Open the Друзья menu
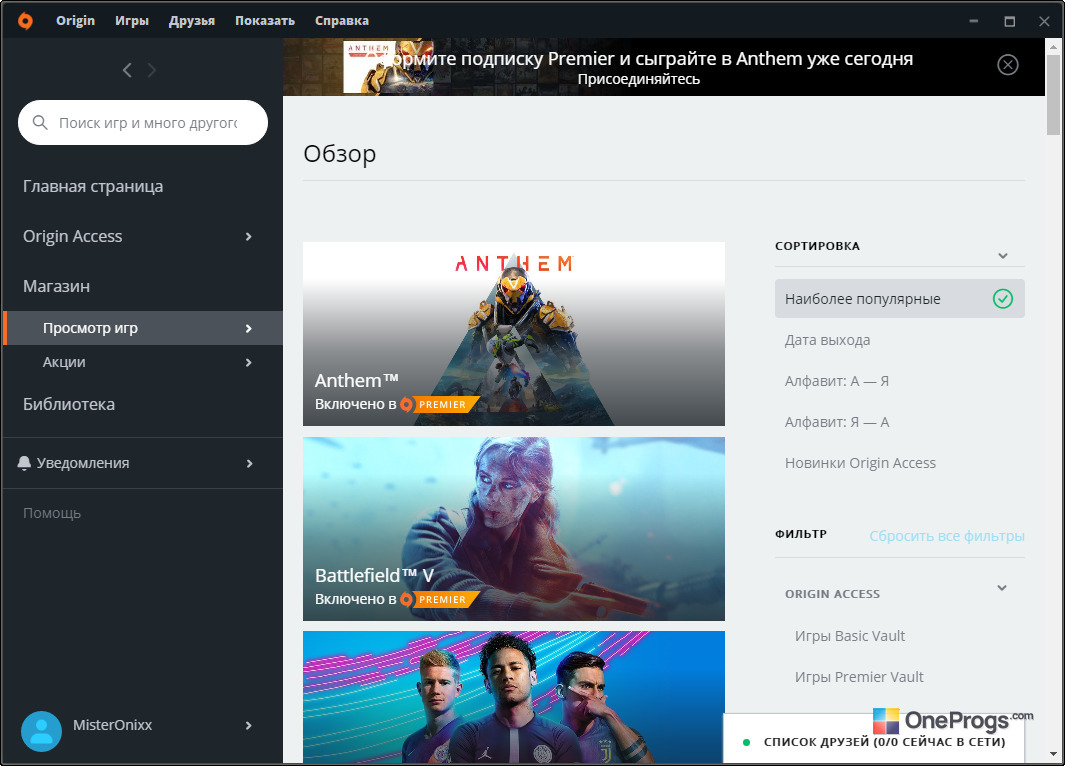The width and height of the screenshot is (1065, 766). tap(192, 21)
